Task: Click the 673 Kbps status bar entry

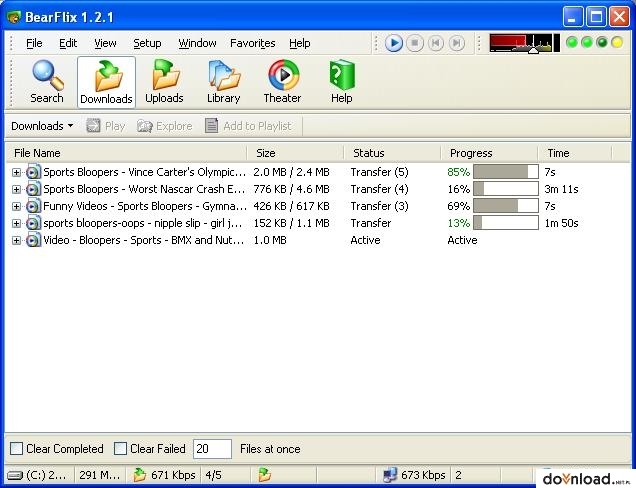Action: pos(423,475)
